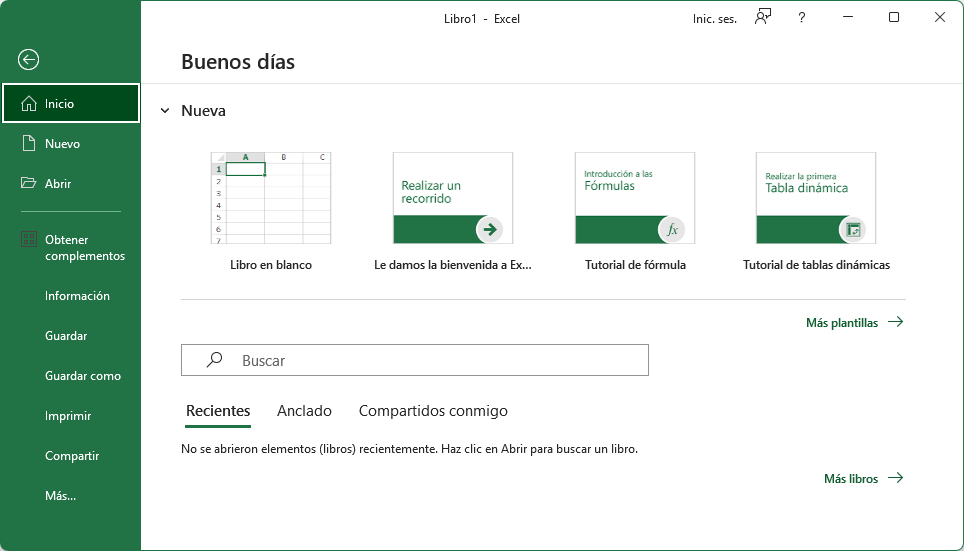Click 'Le damos la bienvenida a Ex...' label

(x=453, y=265)
